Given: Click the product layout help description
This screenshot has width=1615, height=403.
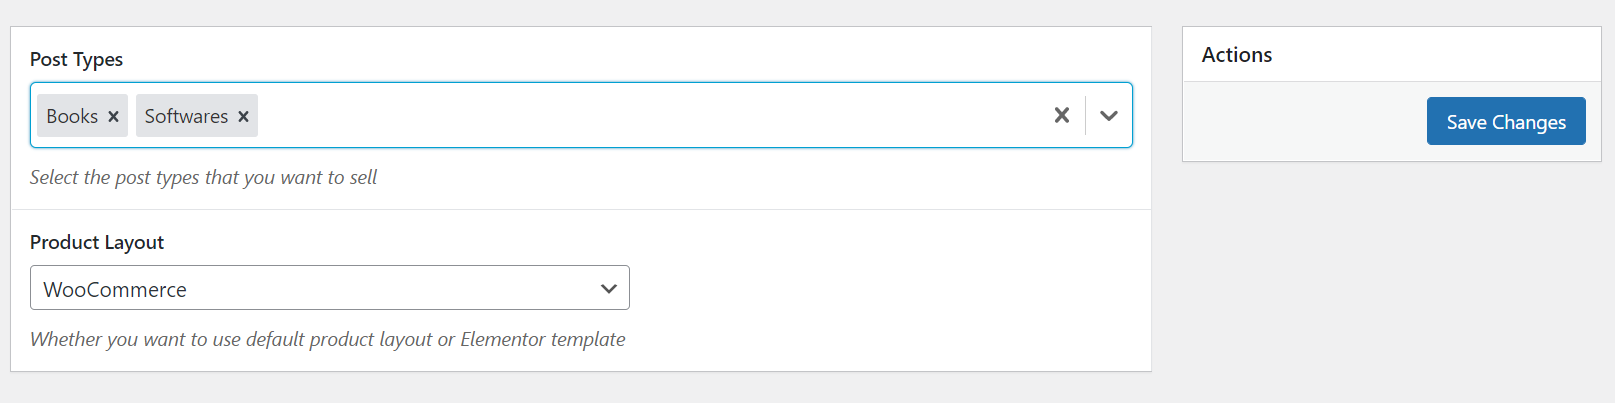Looking at the screenshot, I should click(327, 339).
